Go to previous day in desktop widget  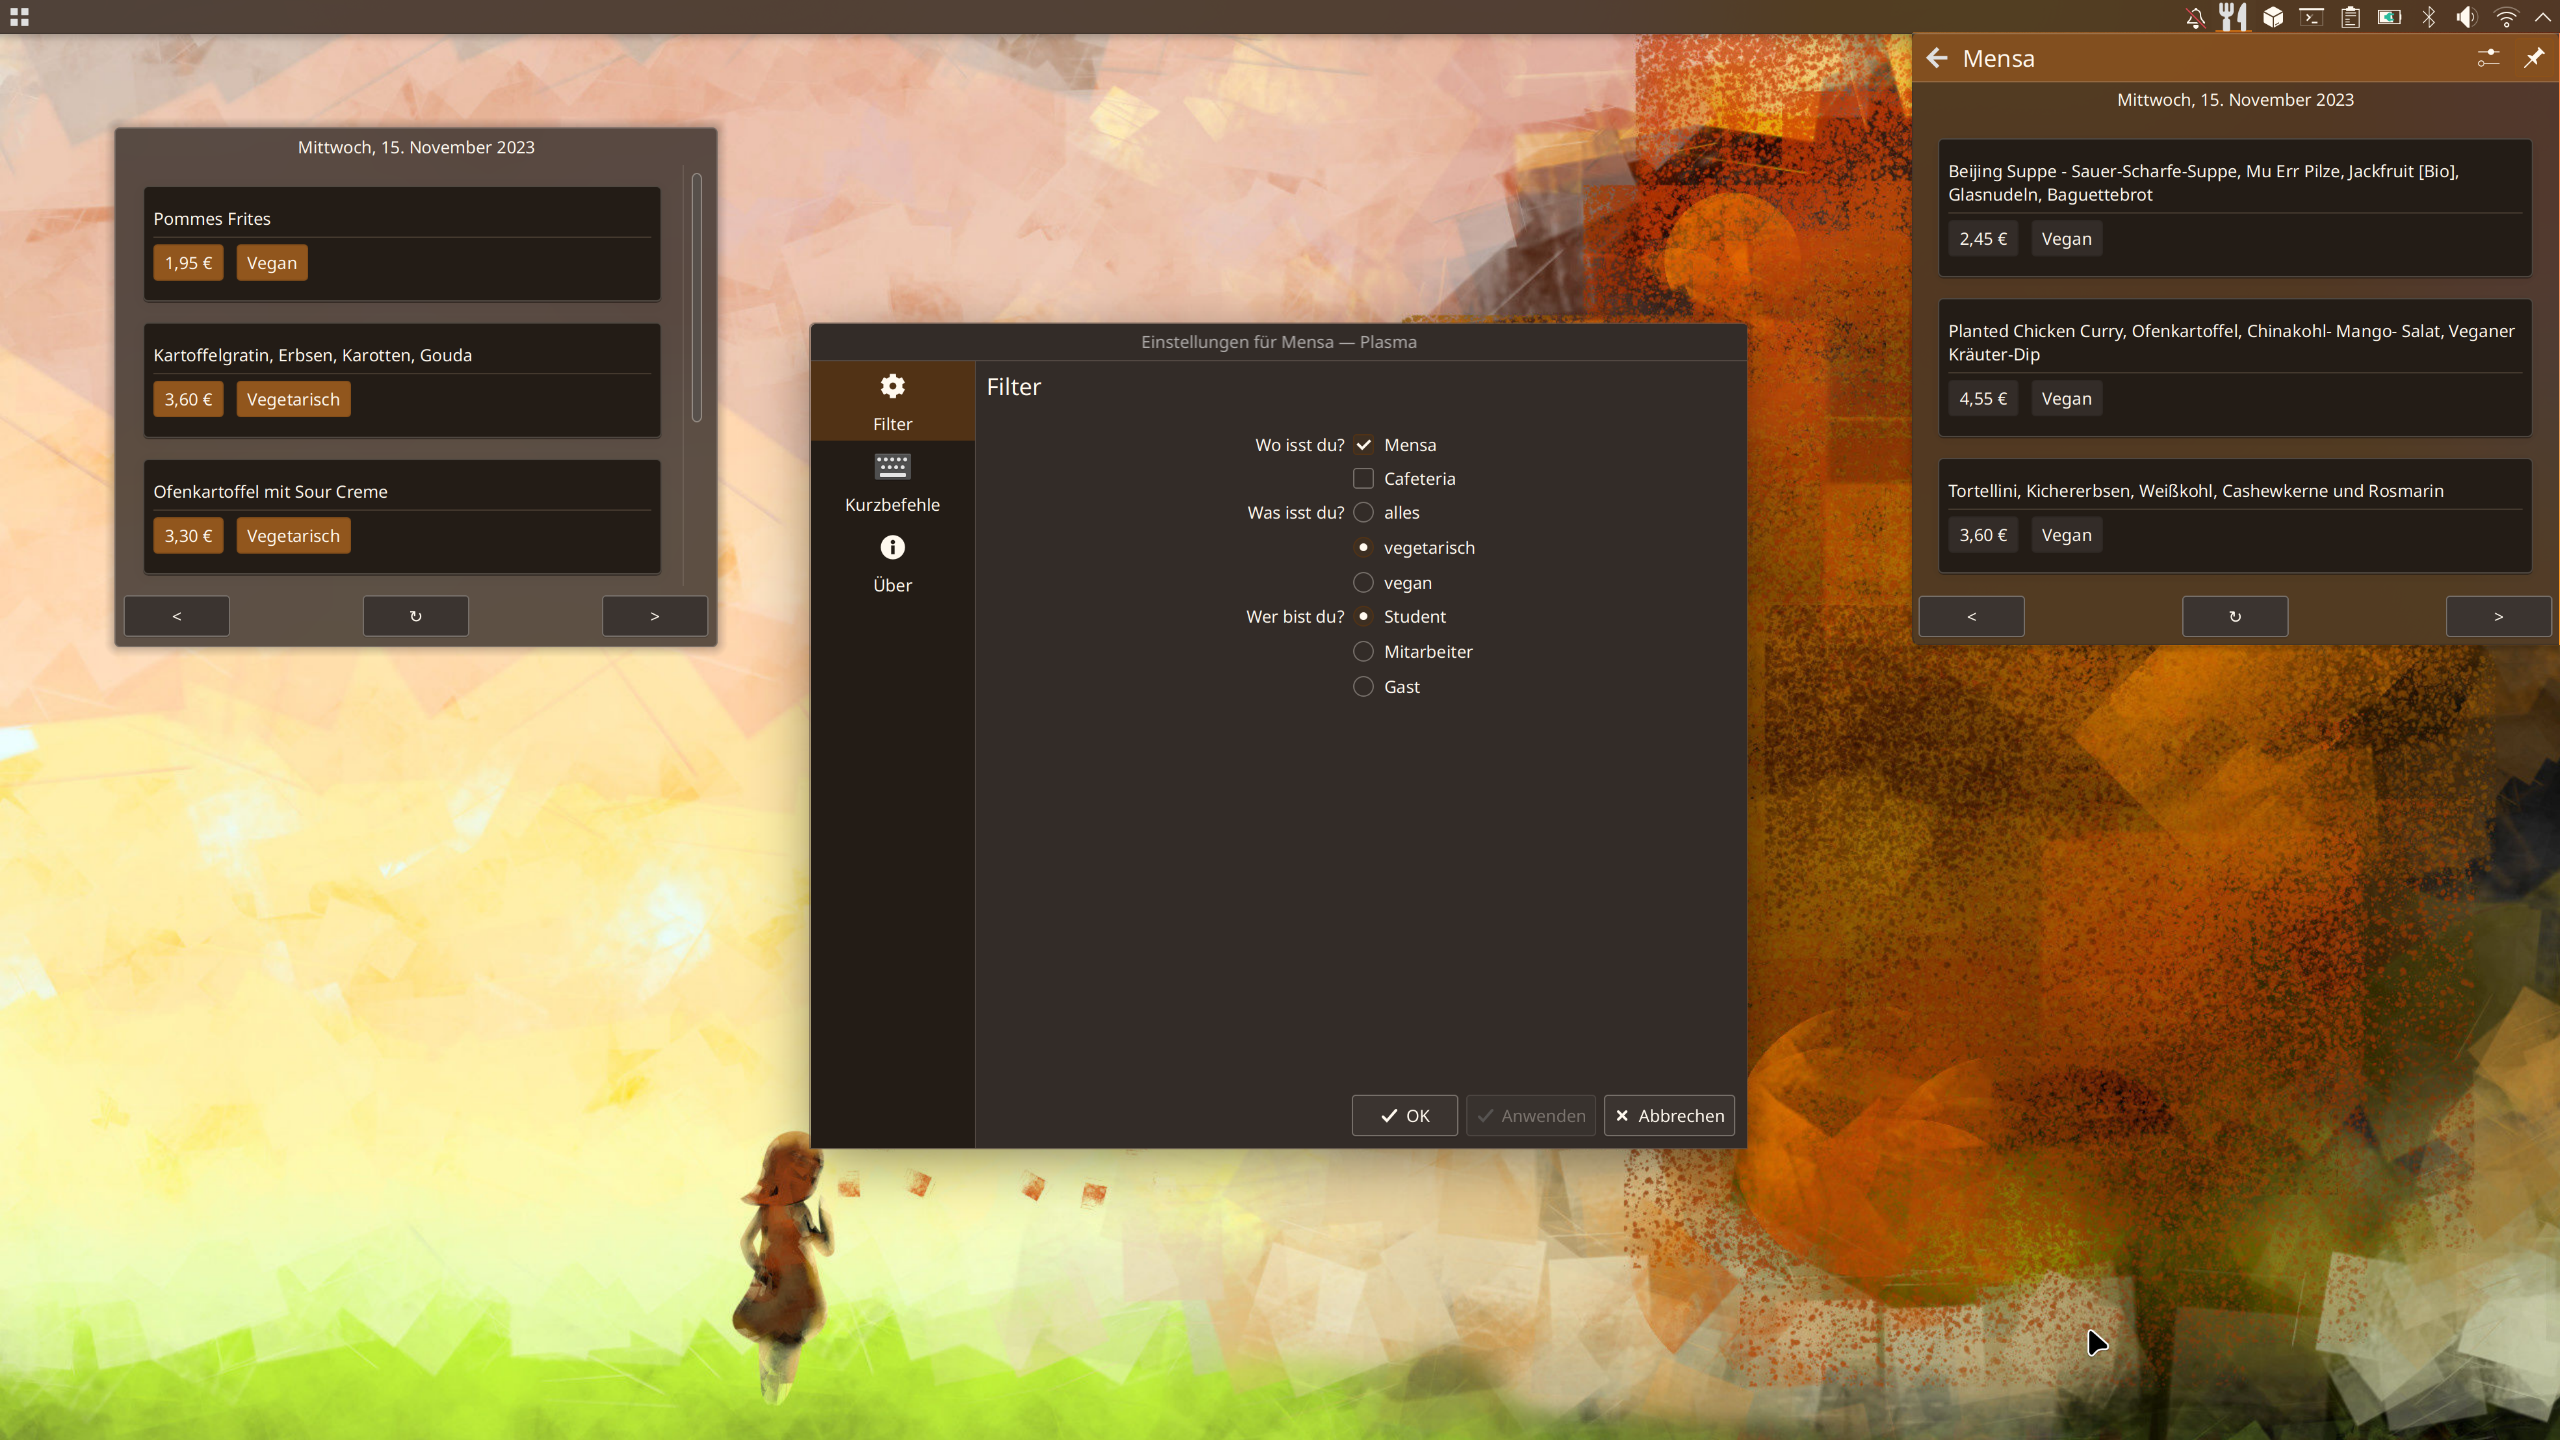(x=177, y=616)
